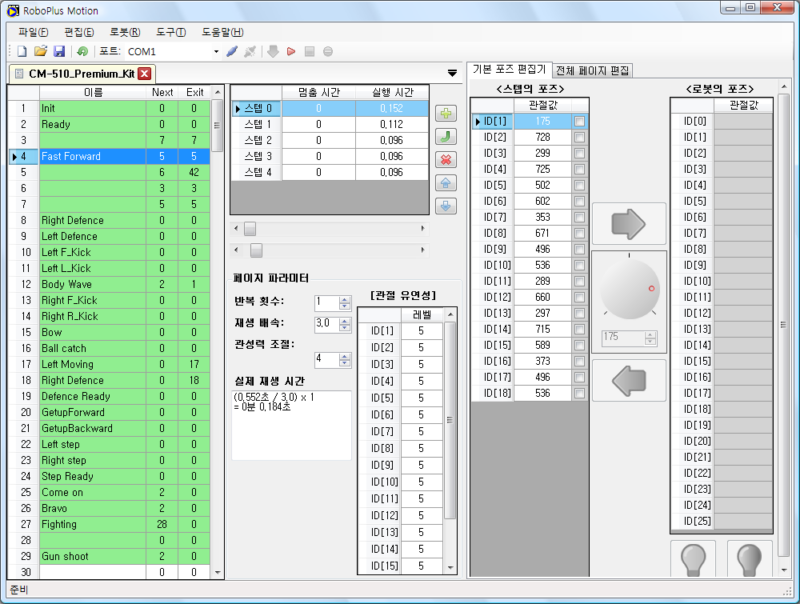Click the motion page list scroll-down arrow
The width and height of the screenshot is (800, 604).
click(218, 572)
